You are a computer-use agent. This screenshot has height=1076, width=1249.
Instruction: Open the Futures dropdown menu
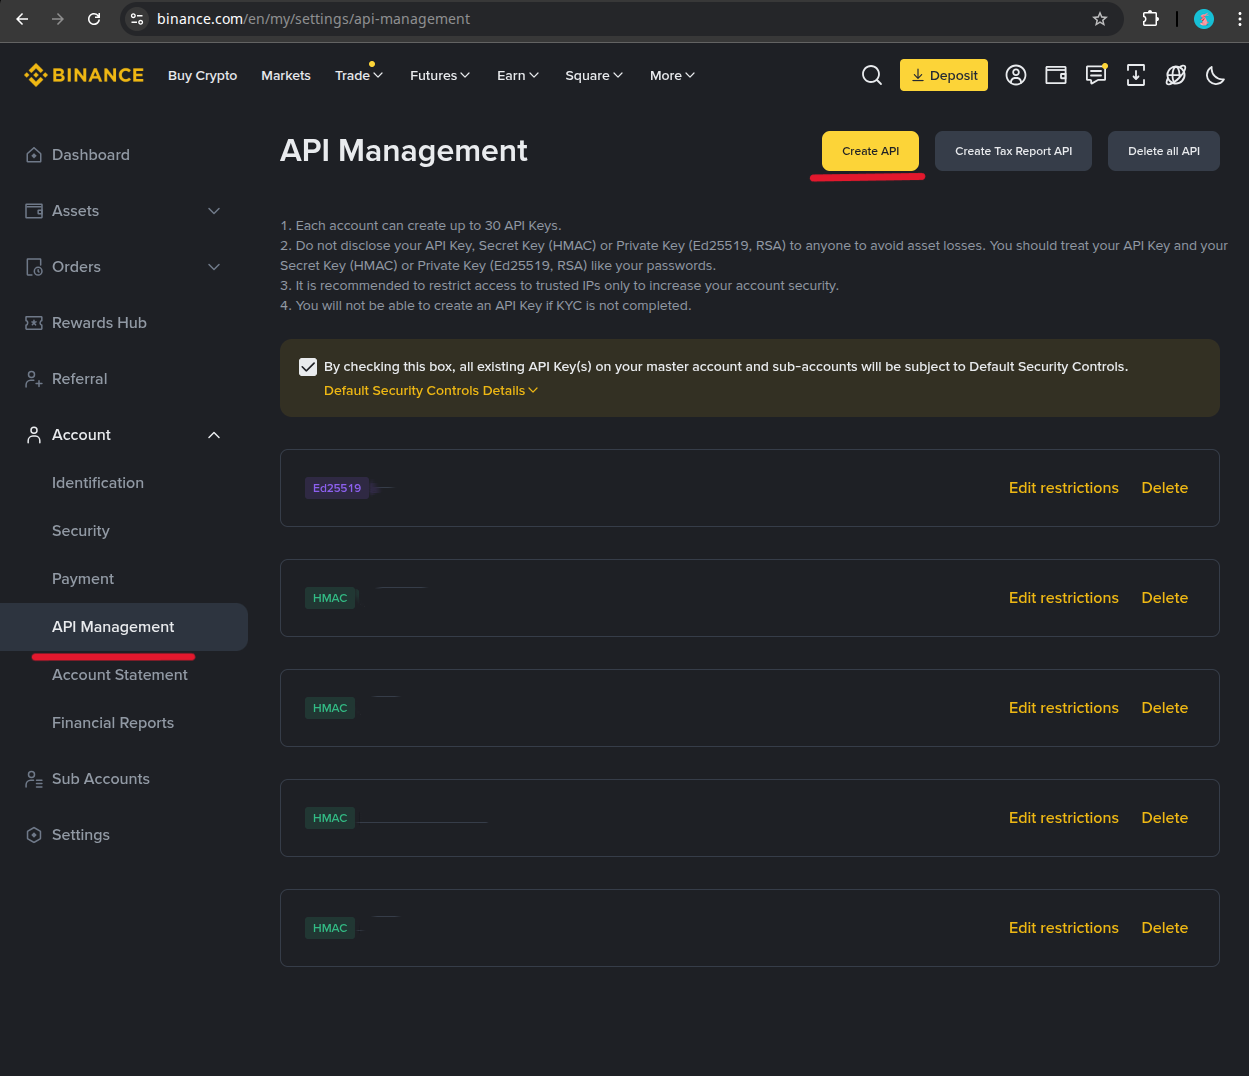pyautogui.click(x=440, y=75)
